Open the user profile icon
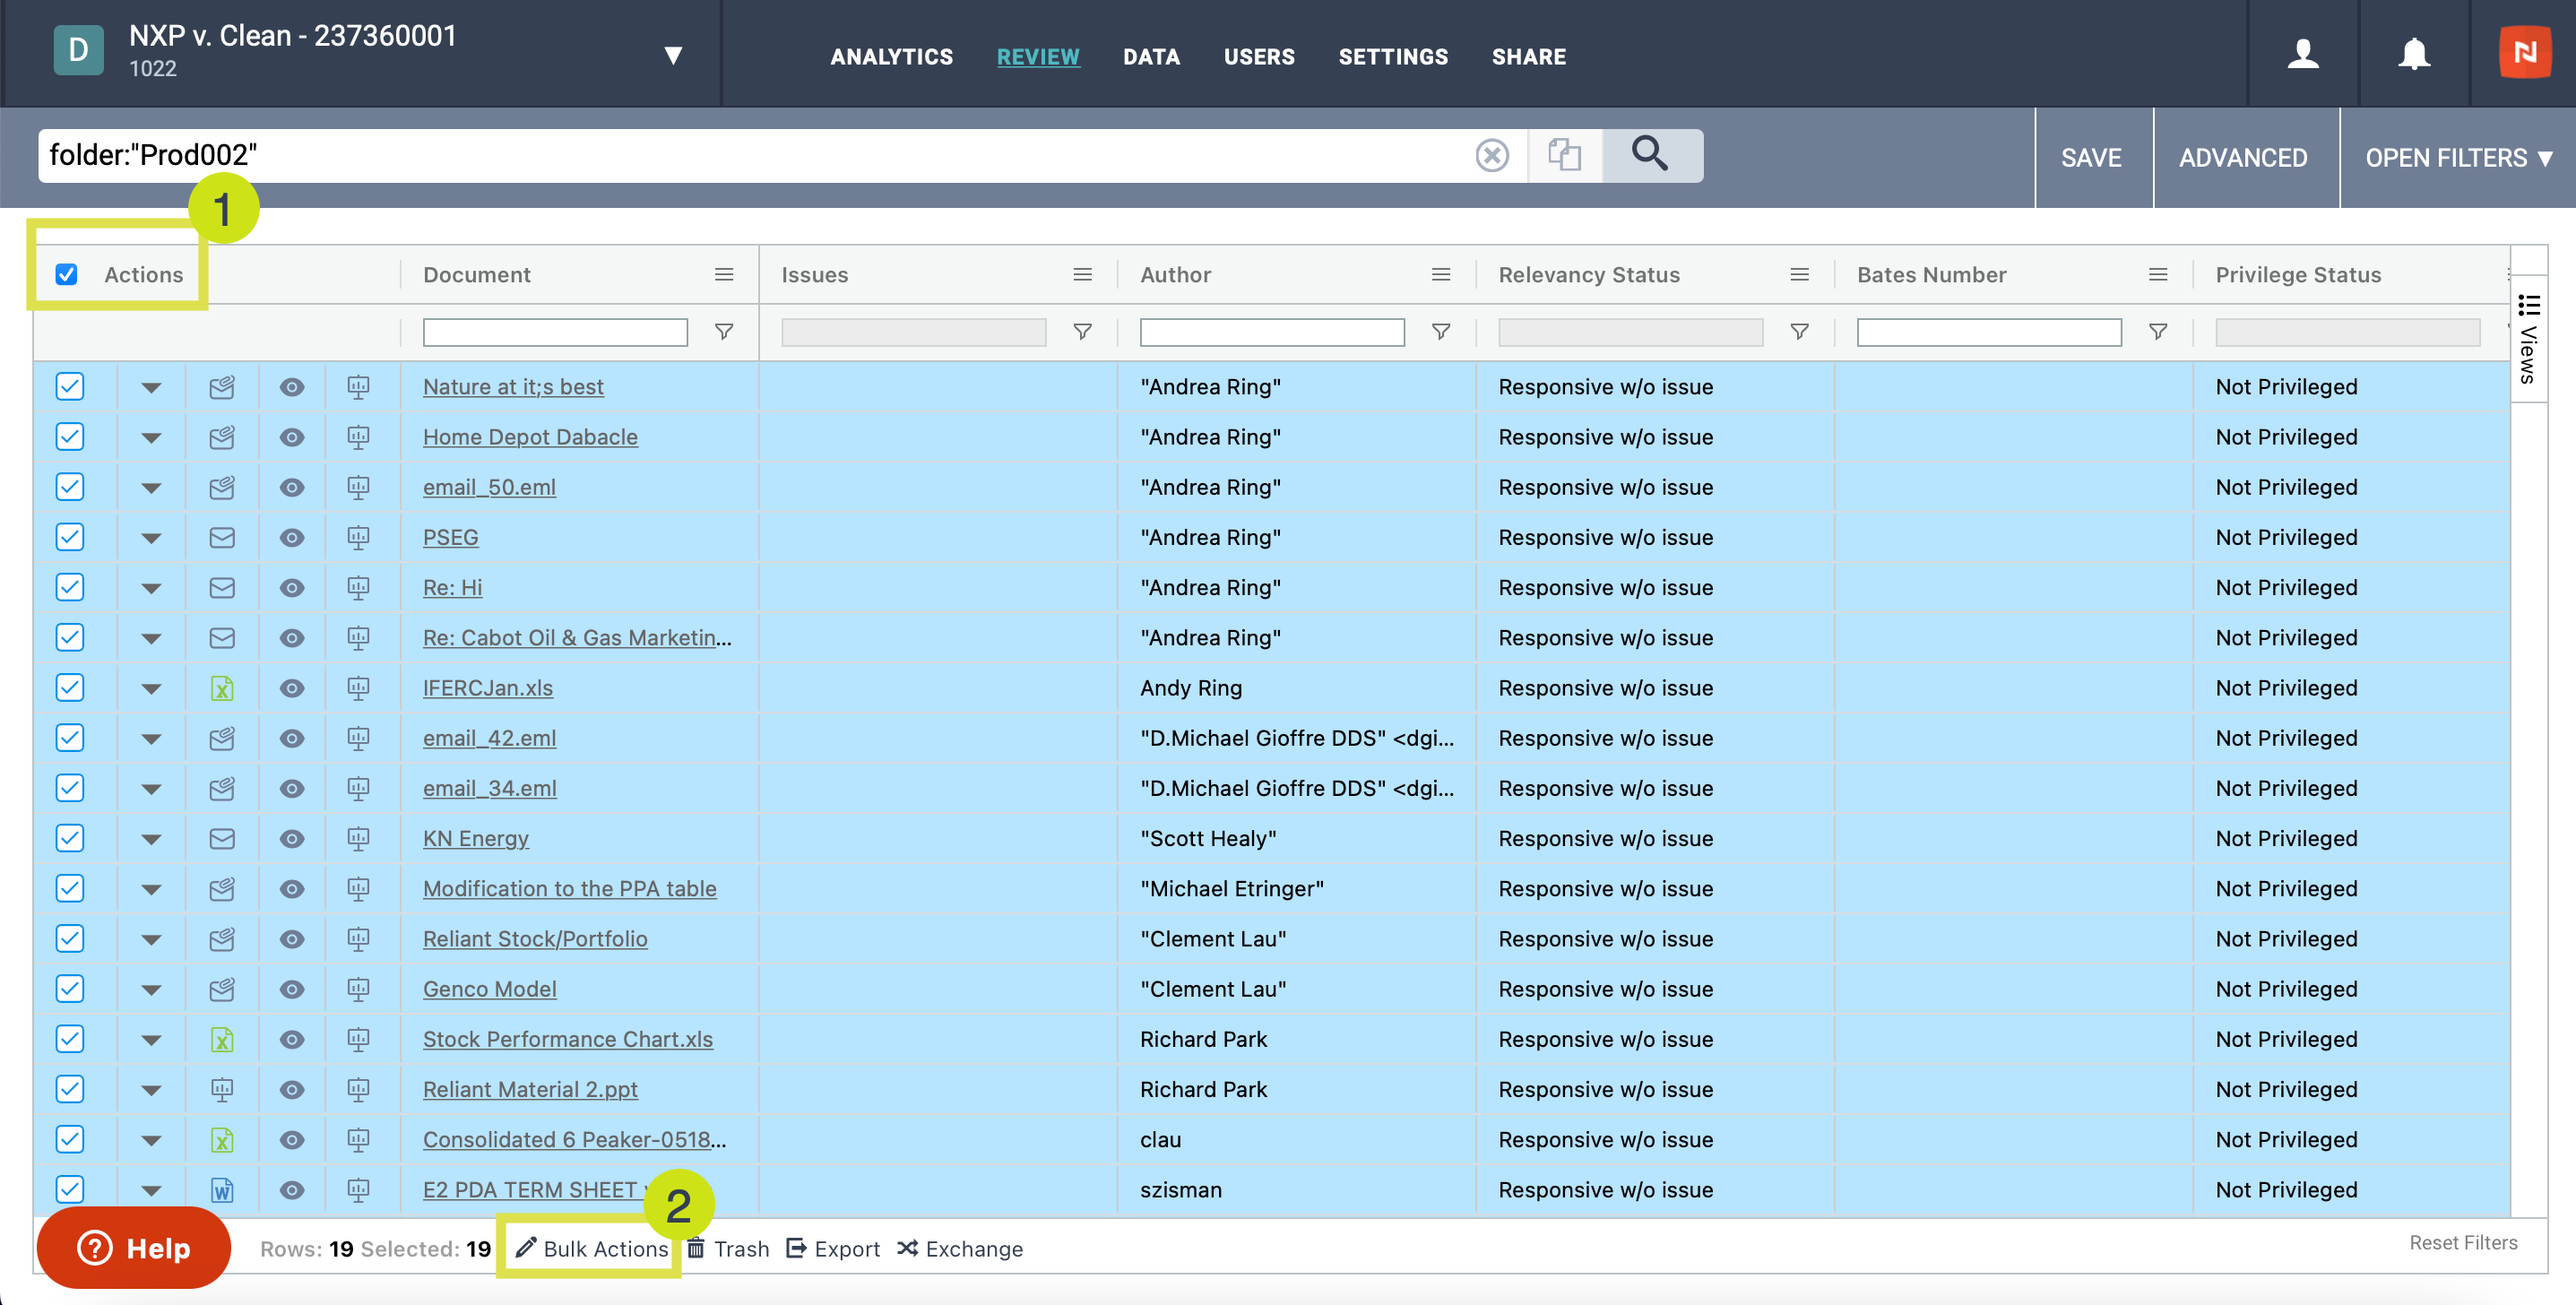The width and height of the screenshot is (2576, 1305). coord(2303,54)
